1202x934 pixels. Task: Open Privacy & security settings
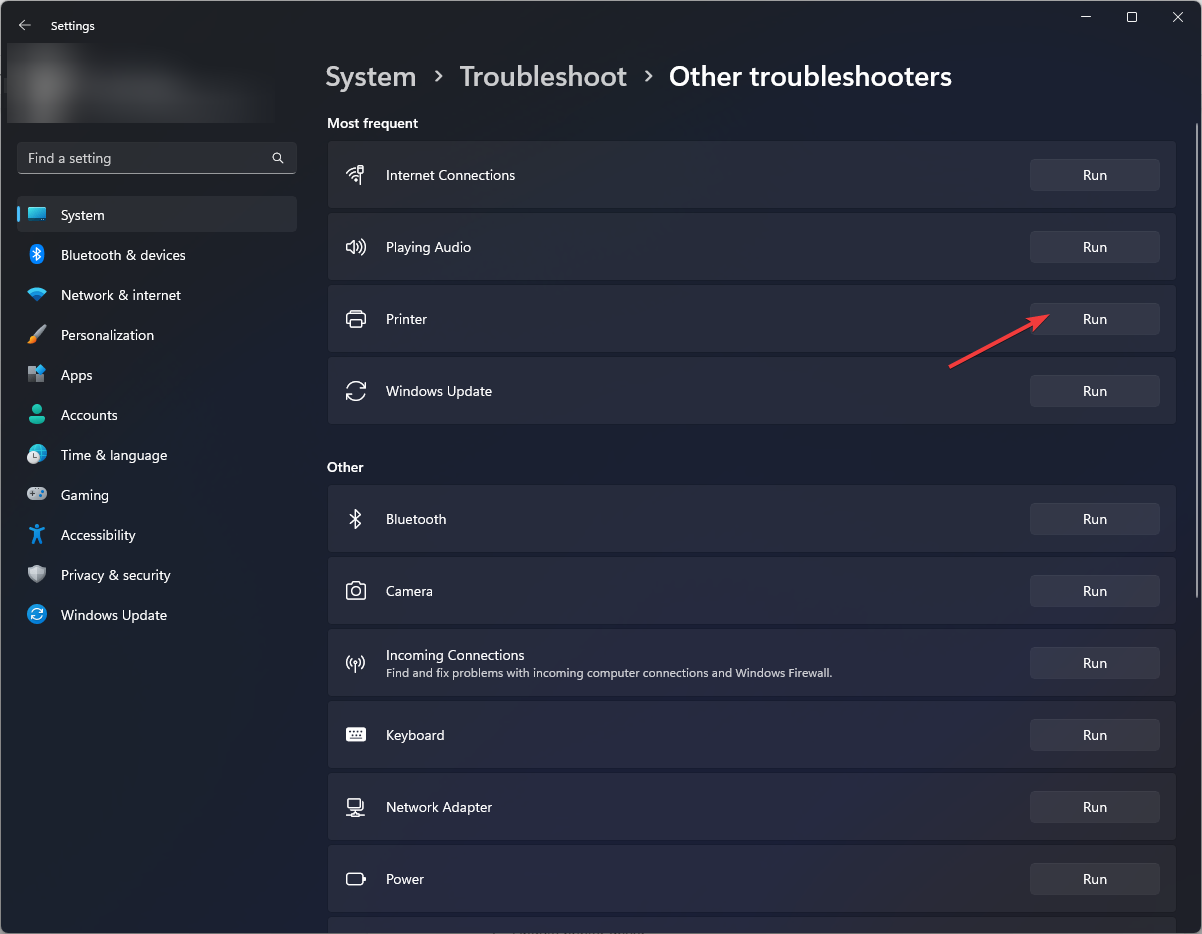coord(157,575)
